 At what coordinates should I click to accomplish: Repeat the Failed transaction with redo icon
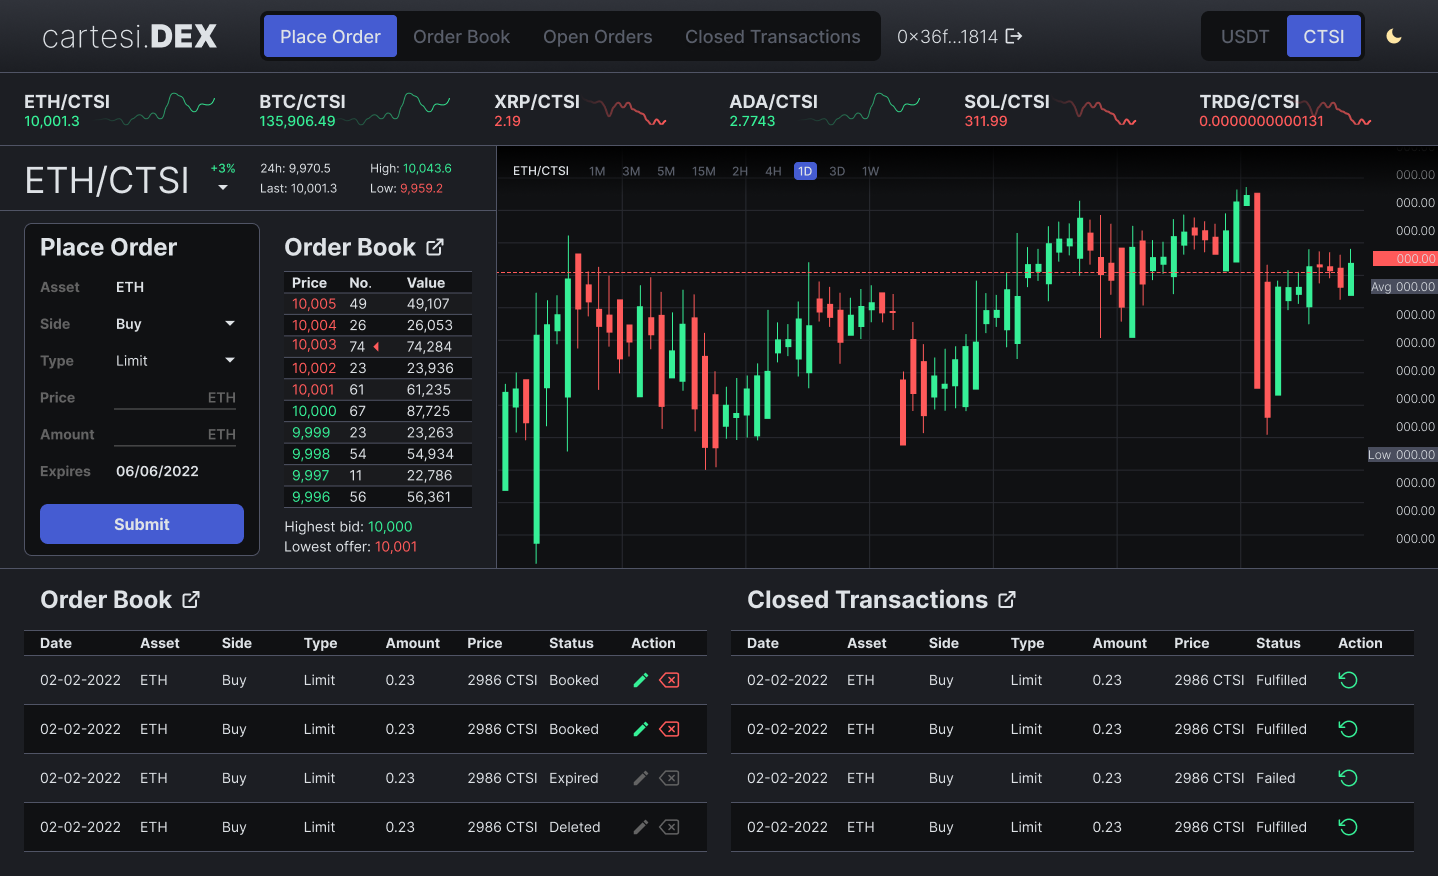pyautogui.click(x=1348, y=778)
